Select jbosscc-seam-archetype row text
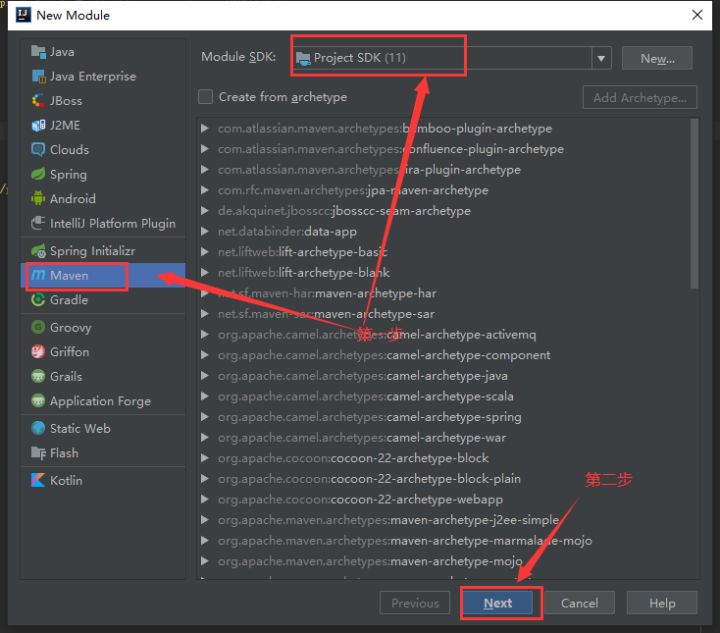 344,211
